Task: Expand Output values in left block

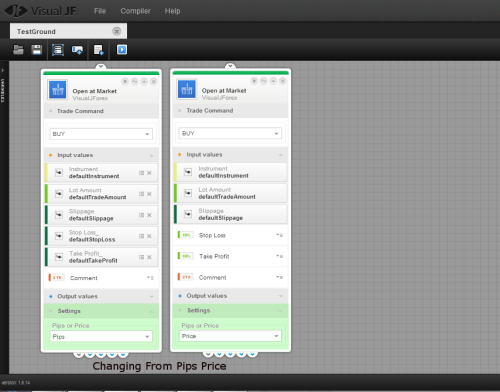Action: tap(151, 296)
